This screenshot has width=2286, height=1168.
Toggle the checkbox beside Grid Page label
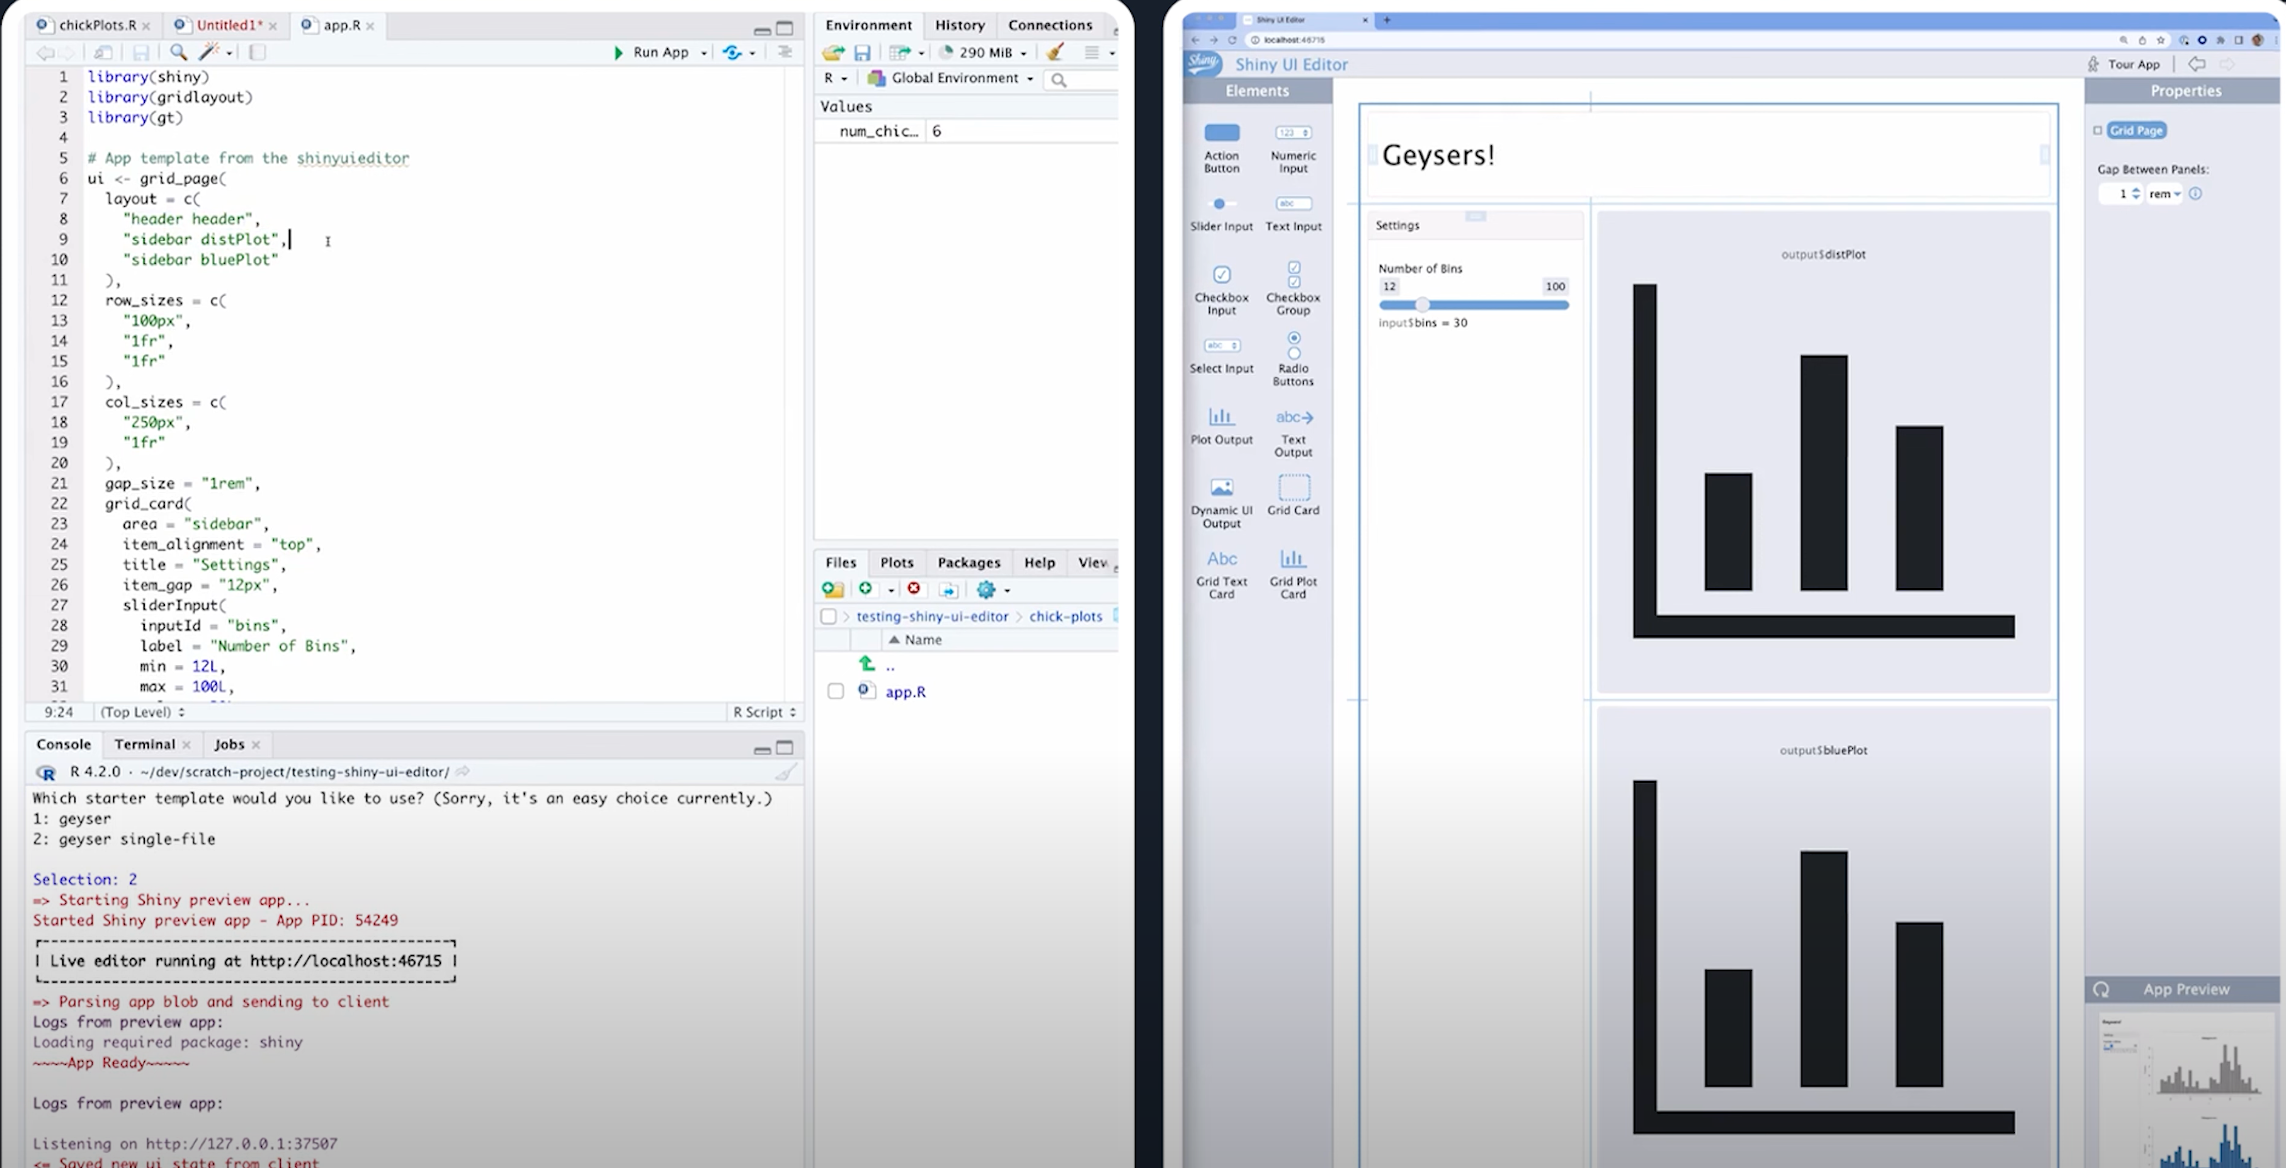click(x=2098, y=130)
